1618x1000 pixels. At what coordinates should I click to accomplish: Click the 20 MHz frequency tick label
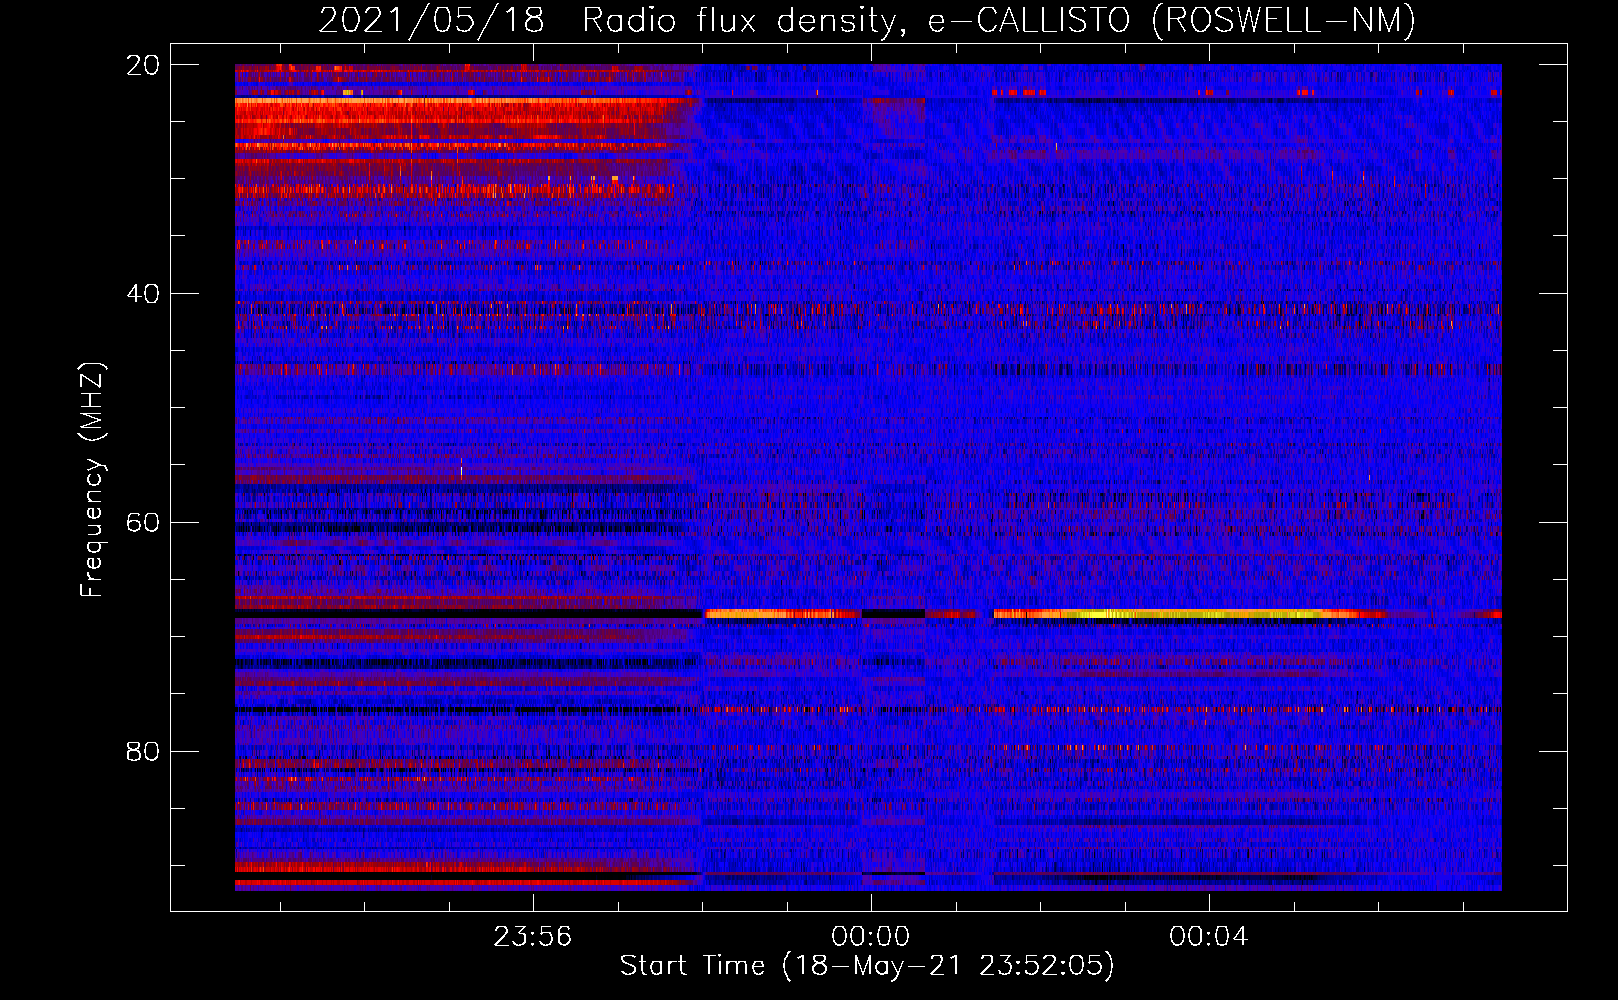143,65
